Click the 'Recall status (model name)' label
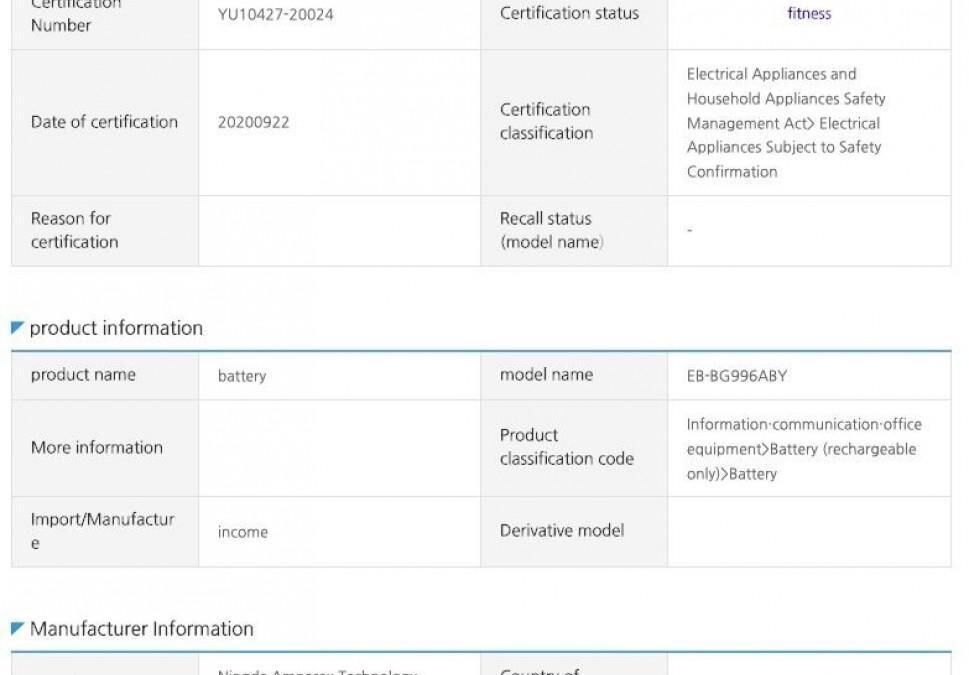 coord(551,230)
